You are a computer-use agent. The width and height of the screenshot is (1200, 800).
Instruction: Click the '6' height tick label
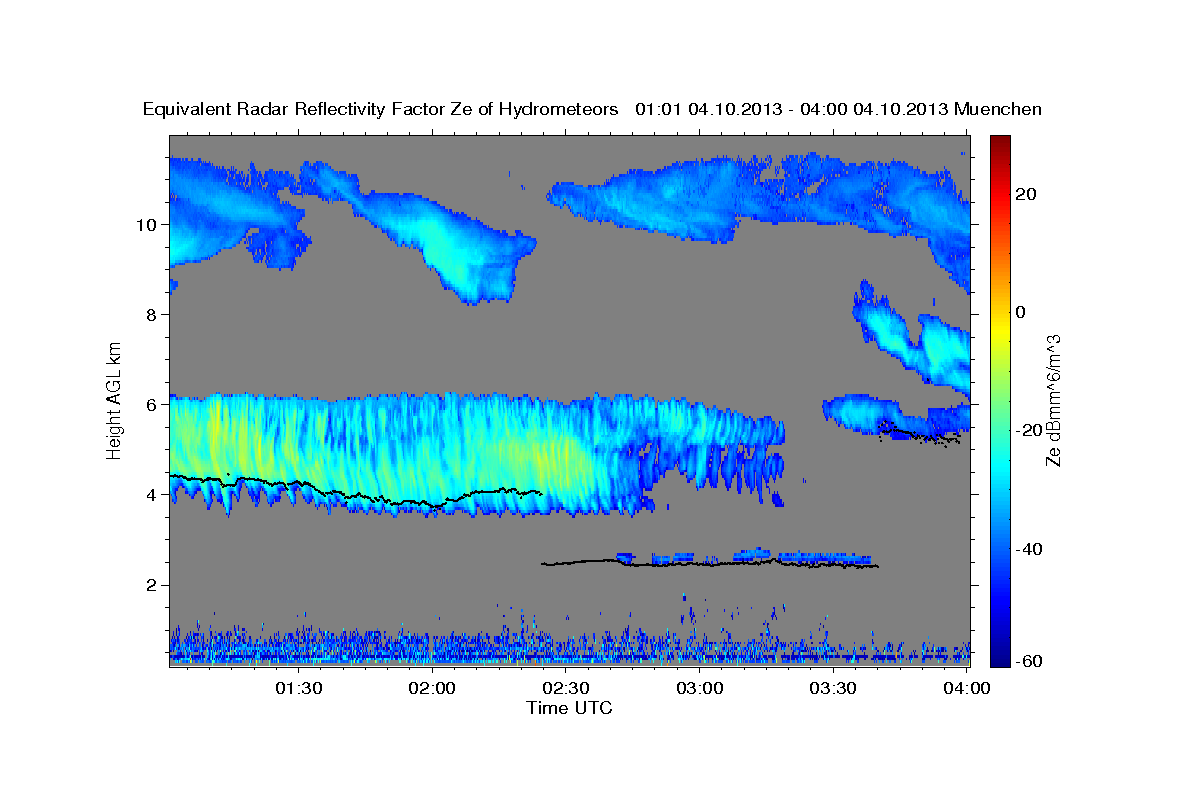coord(151,404)
